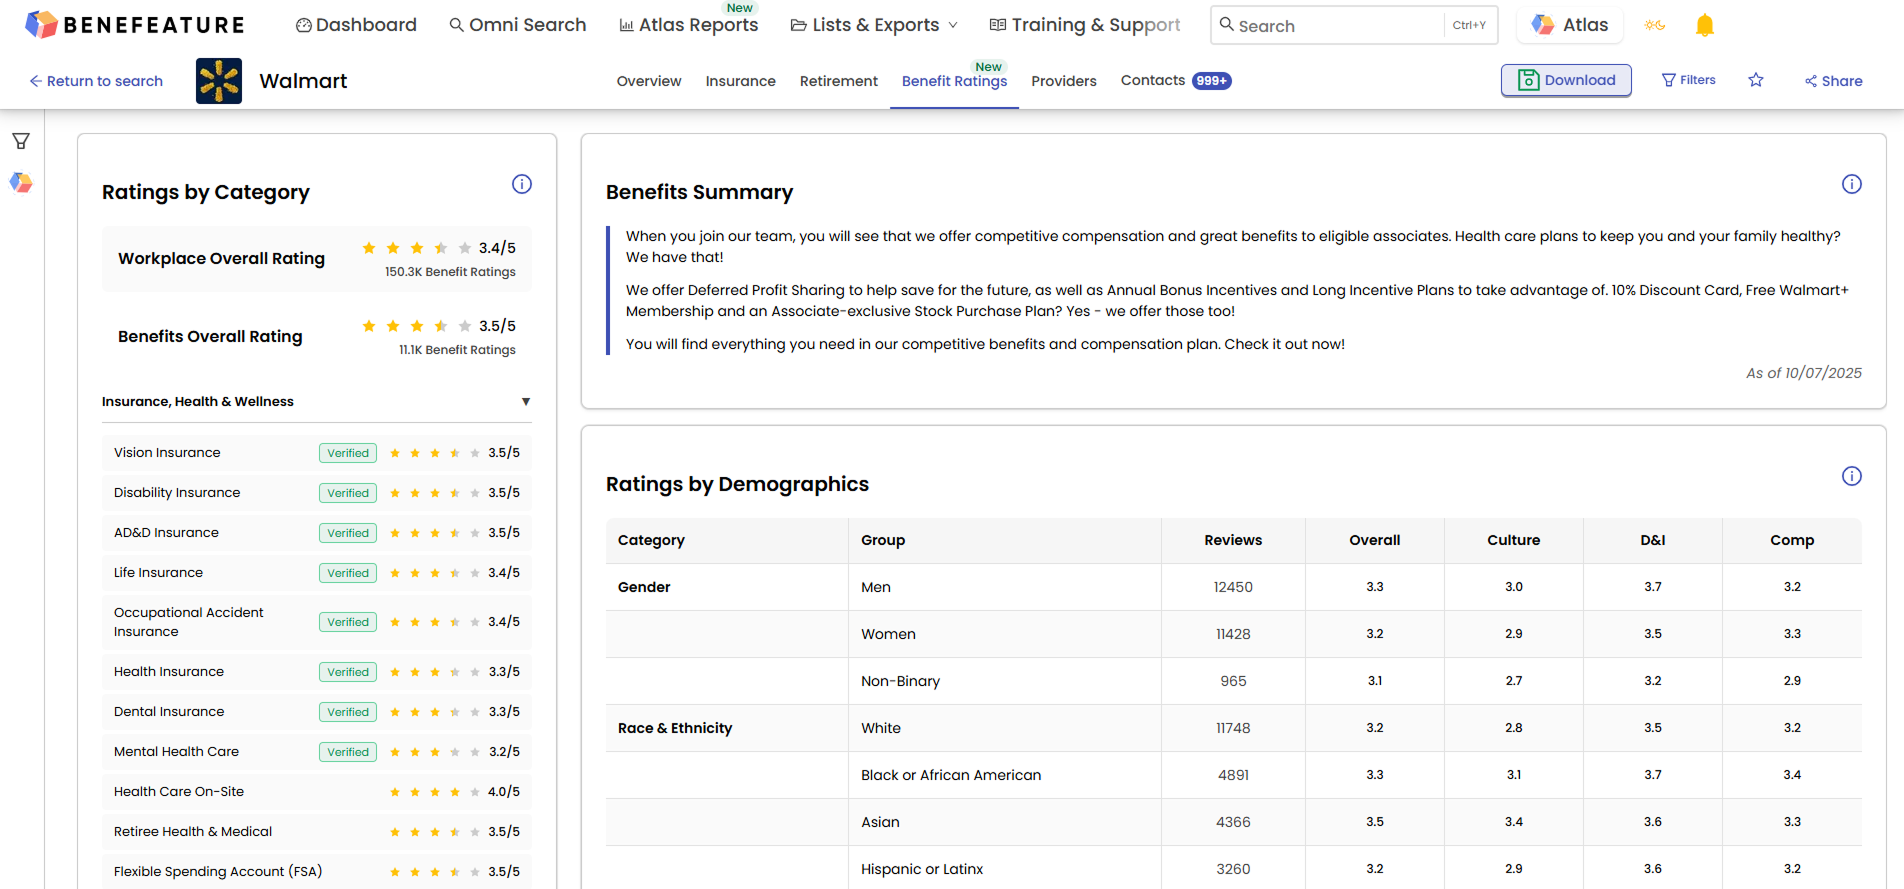Click the Vision Insurance star rating
This screenshot has height=889, width=1904.
coord(435,453)
